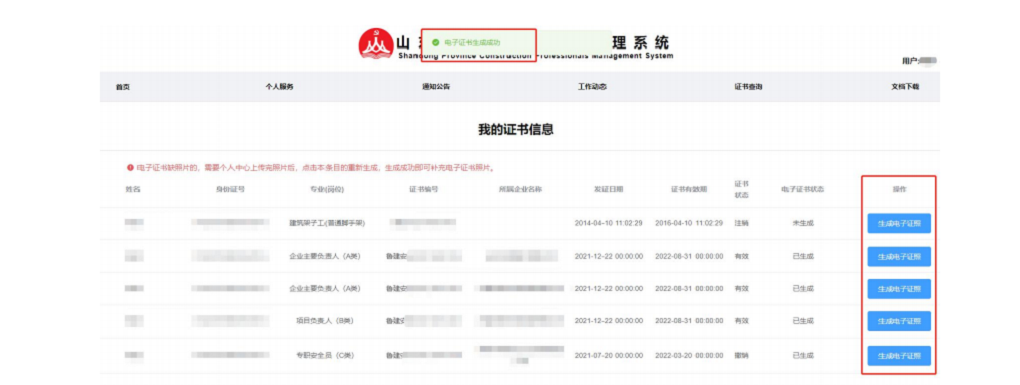This screenshot has height=385, width=1020.
Task: Click the 已生成 status in the 项目负责人 row
Action: click(x=803, y=321)
